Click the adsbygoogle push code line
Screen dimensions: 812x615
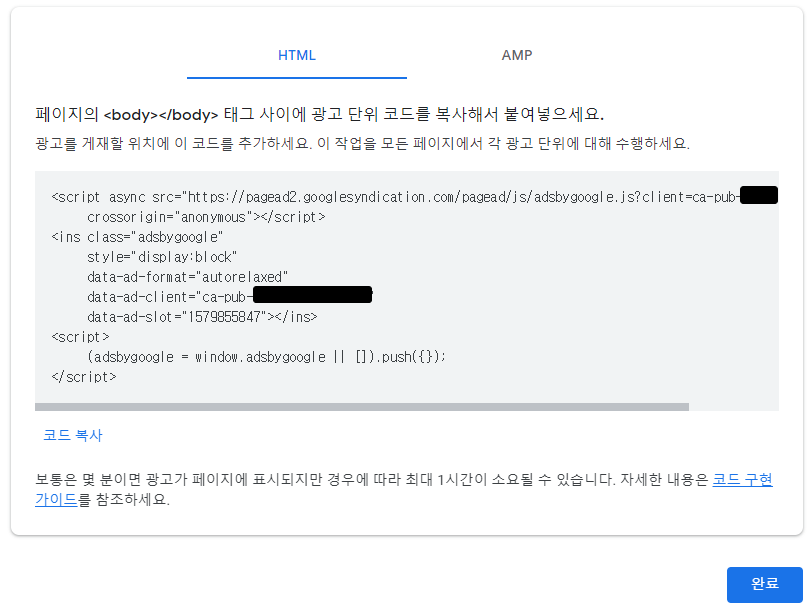click(x=266, y=357)
